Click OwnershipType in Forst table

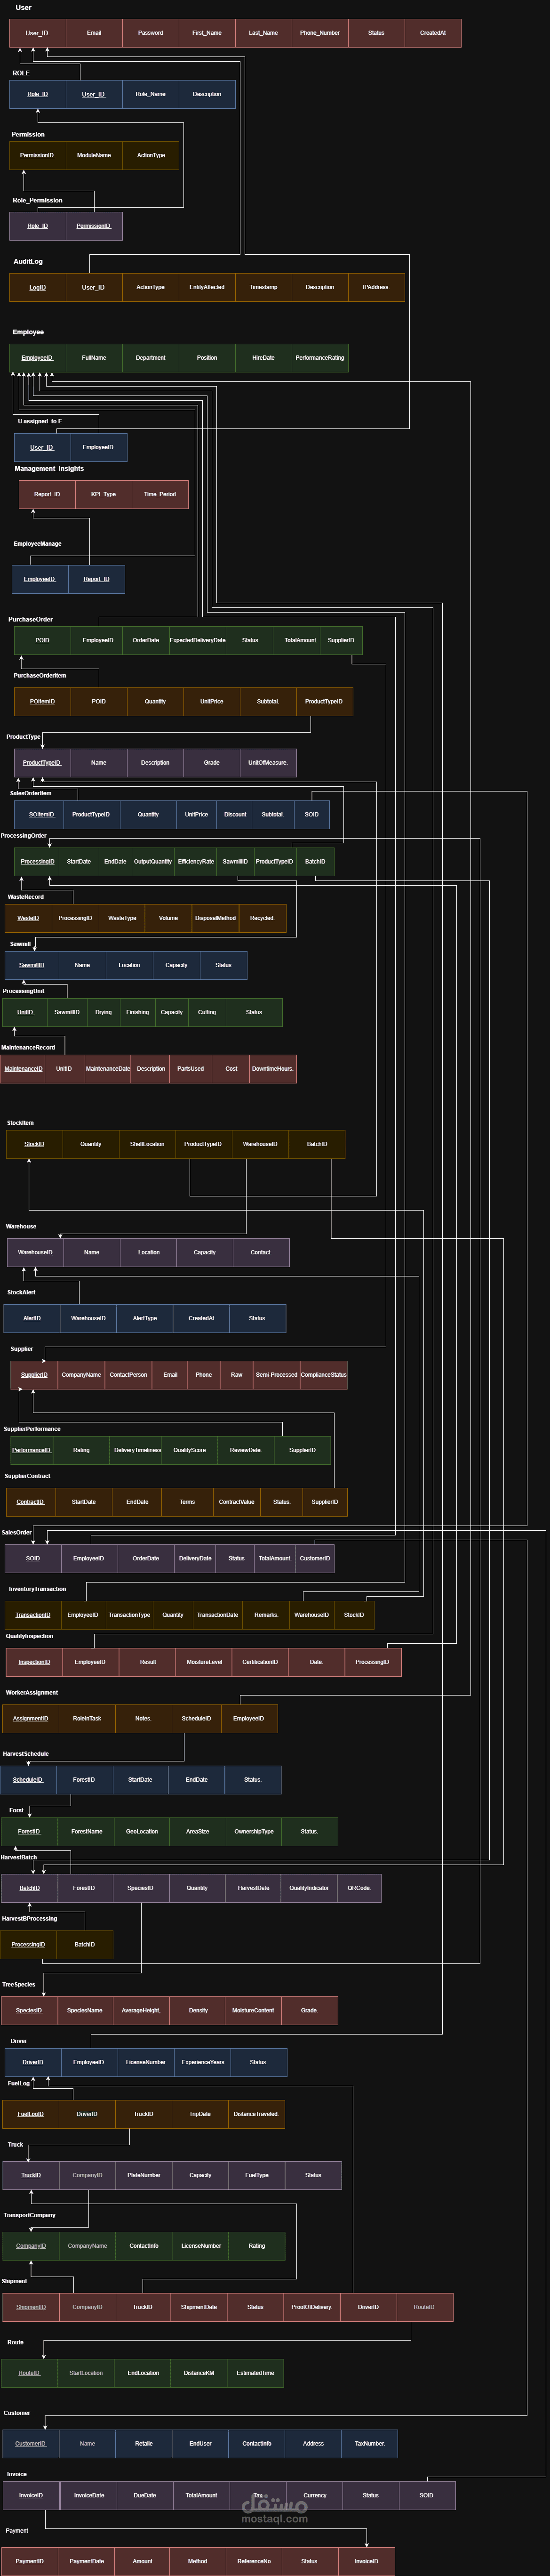(x=254, y=1832)
